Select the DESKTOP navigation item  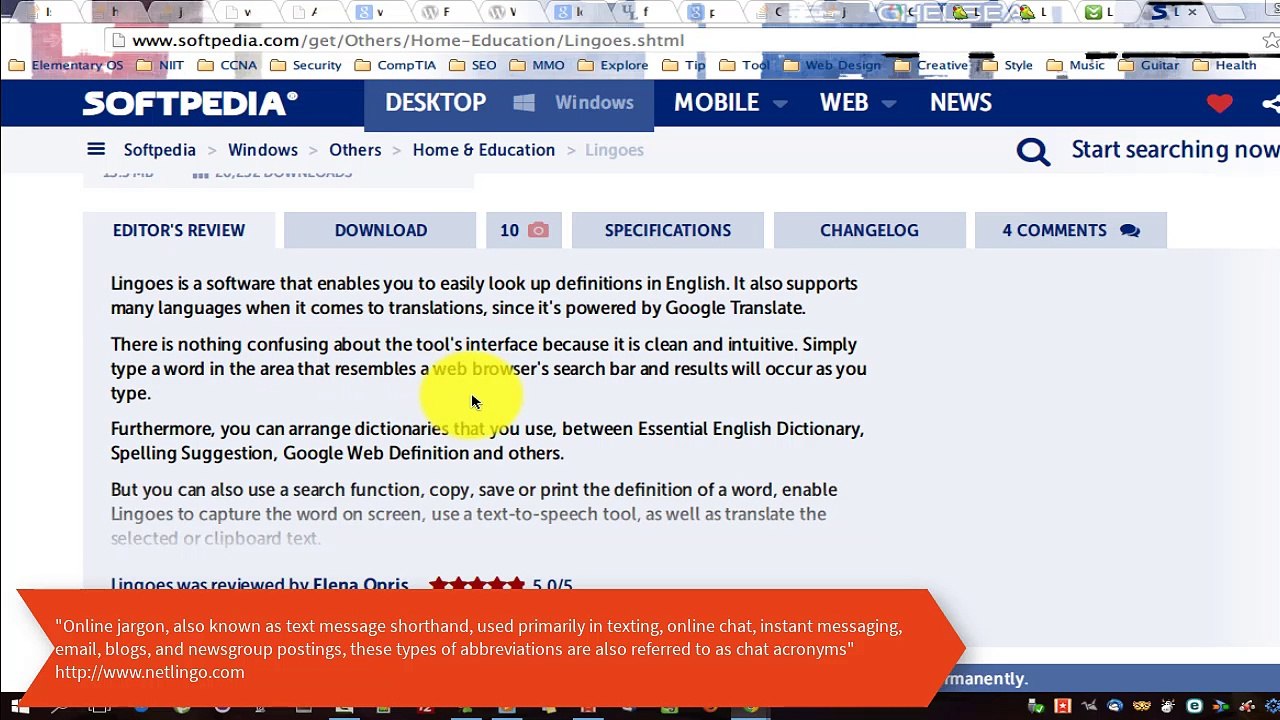tap(436, 103)
